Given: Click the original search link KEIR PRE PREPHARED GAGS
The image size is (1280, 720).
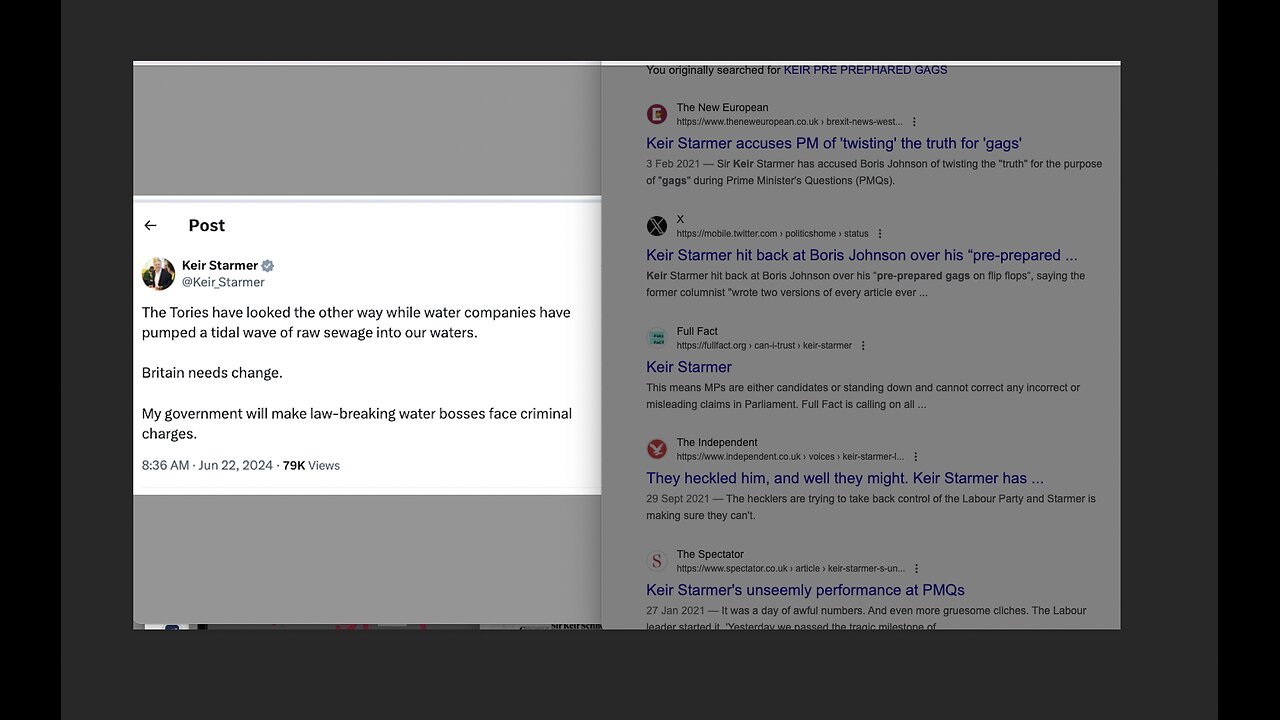Looking at the screenshot, I should click(x=865, y=70).
